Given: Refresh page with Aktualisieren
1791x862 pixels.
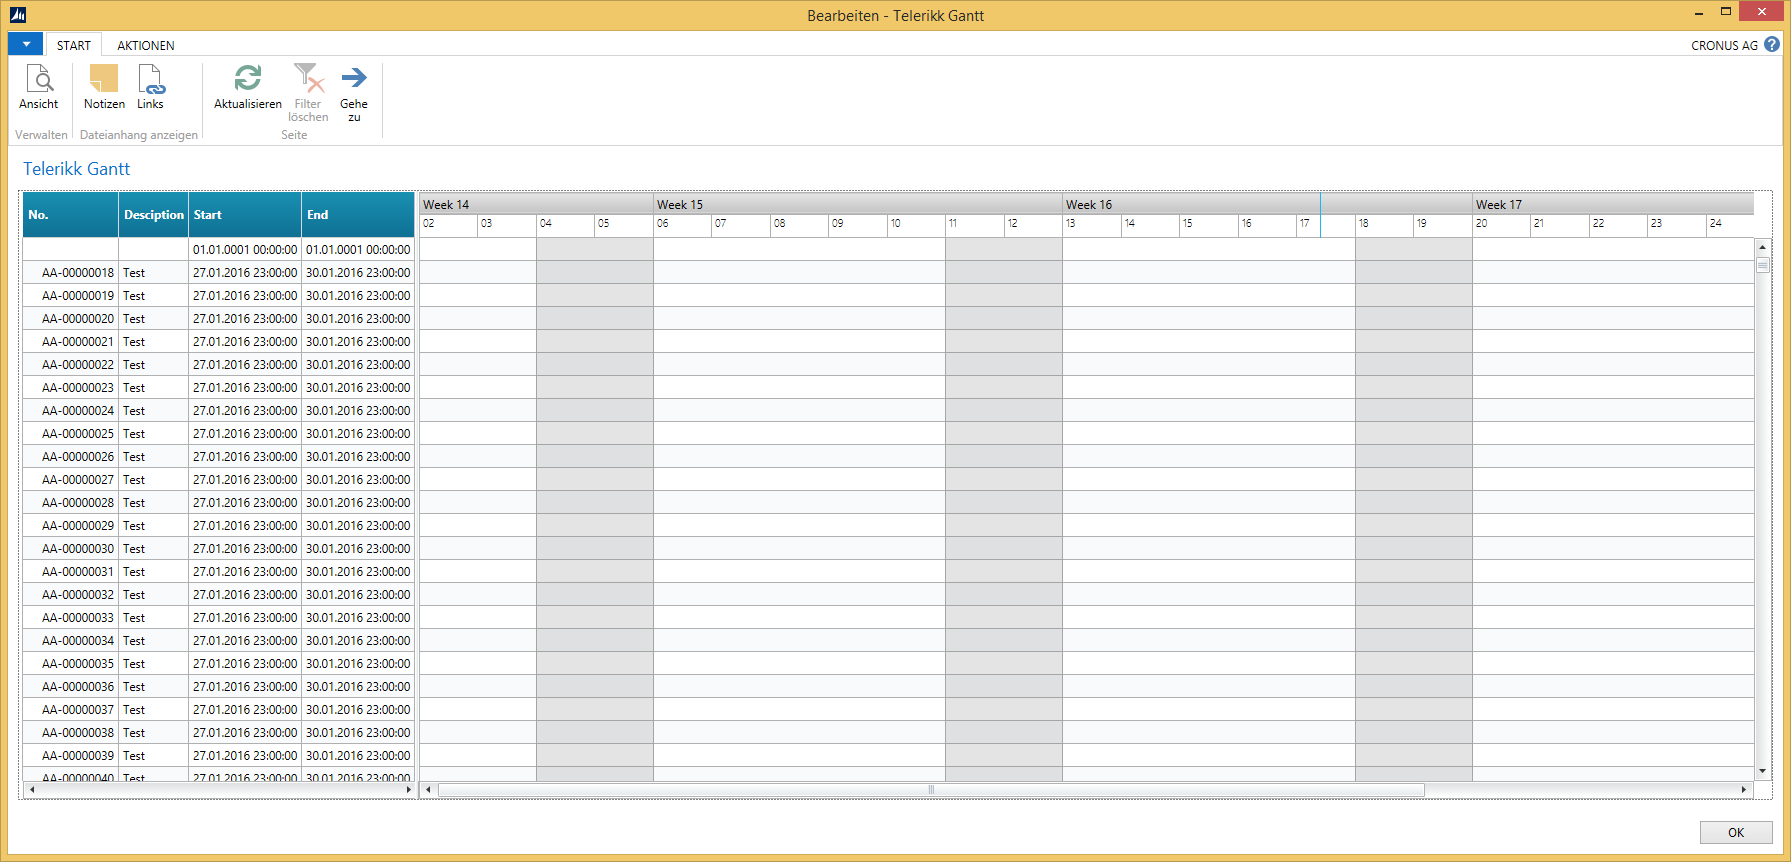Looking at the screenshot, I should coord(248,87).
